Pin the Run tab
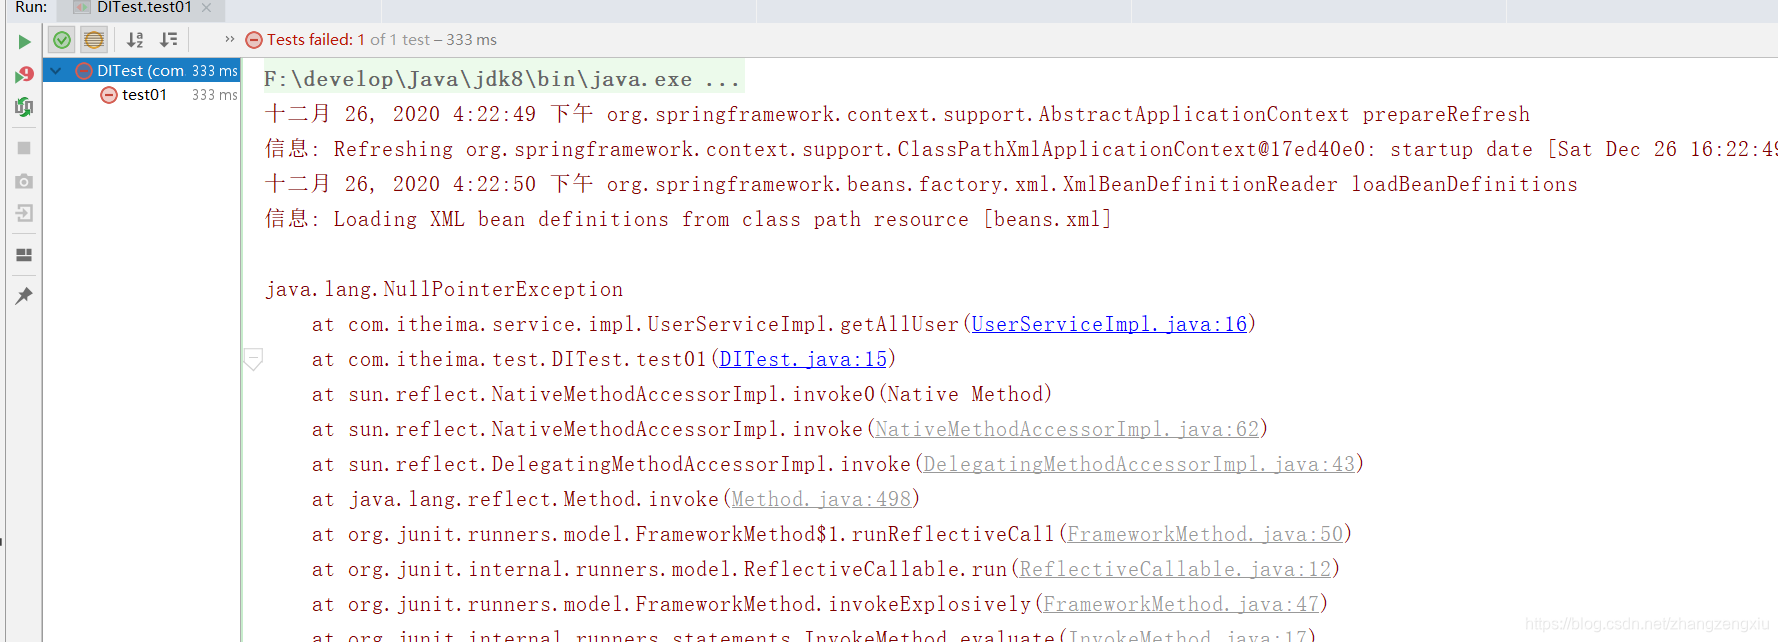1778x642 pixels. coord(24,295)
